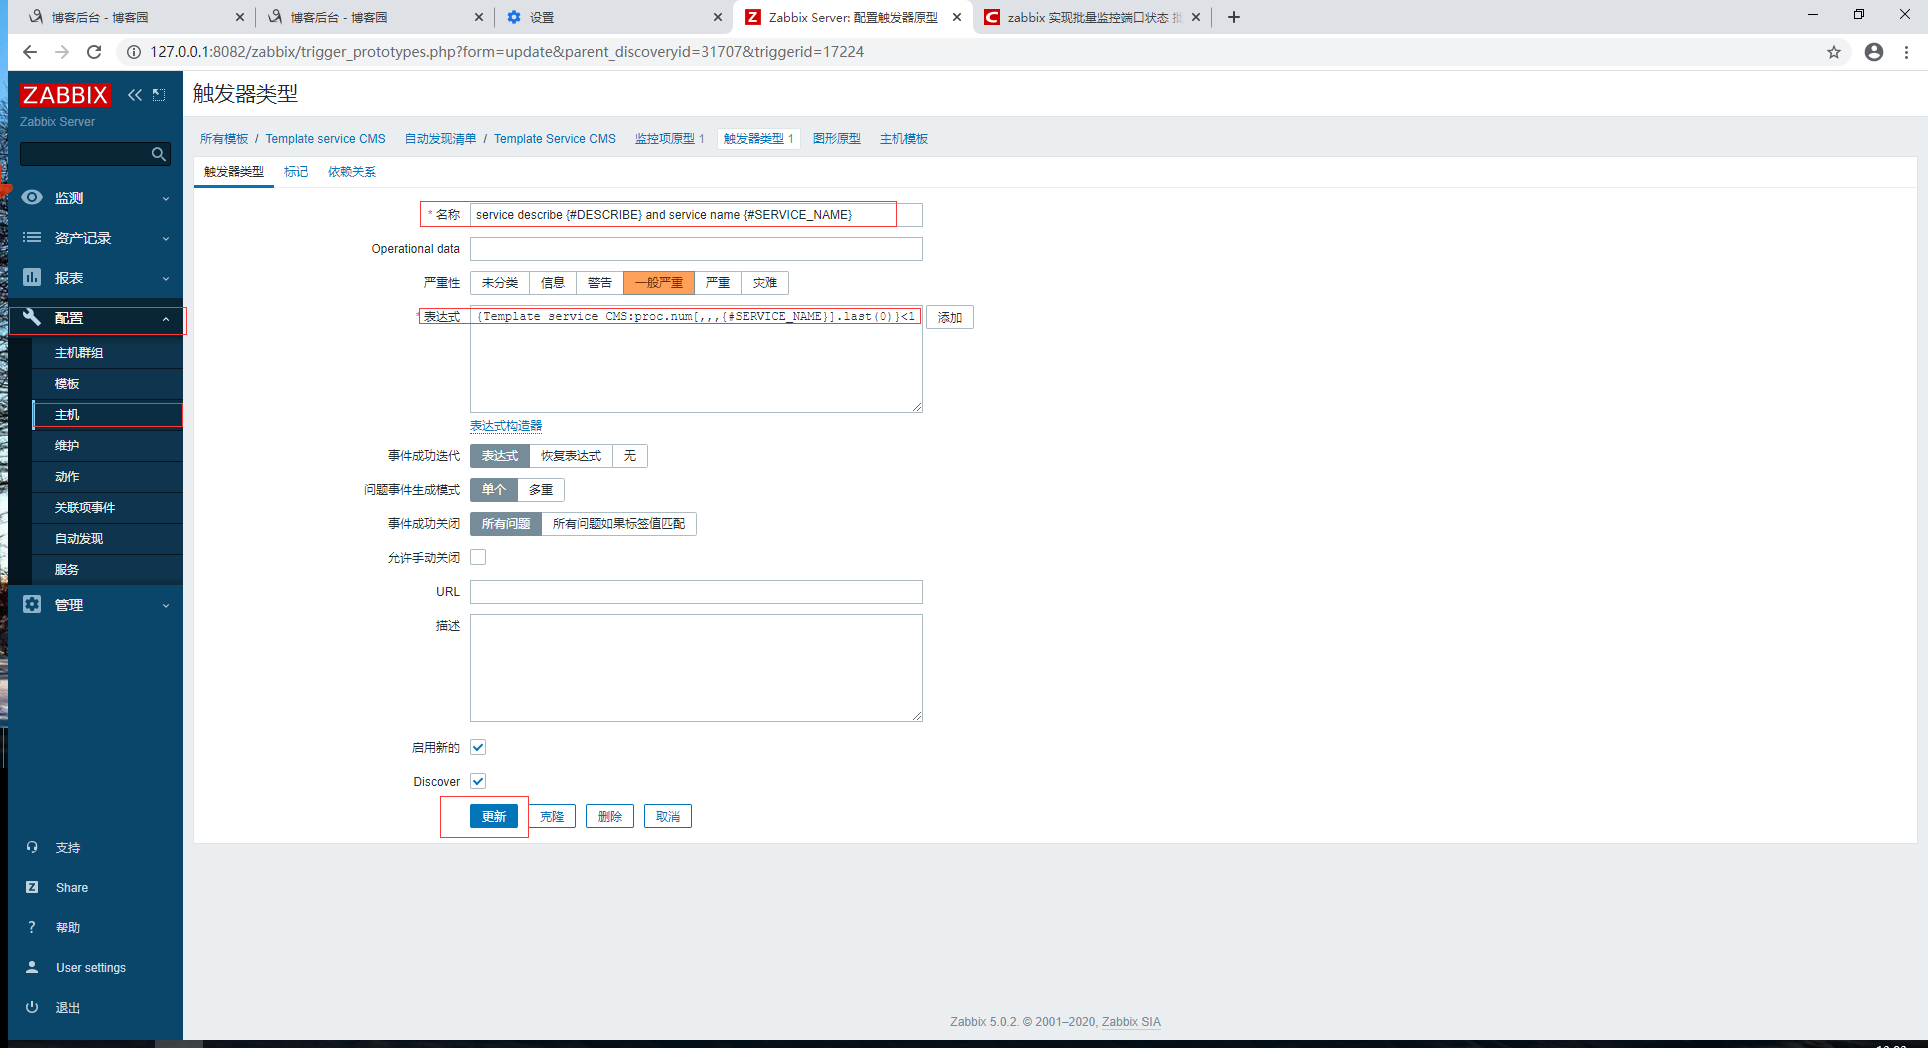This screenshot has width=1928, height=1048.
Task: Click the monitoring eye icon
Action: coord(32,198)
